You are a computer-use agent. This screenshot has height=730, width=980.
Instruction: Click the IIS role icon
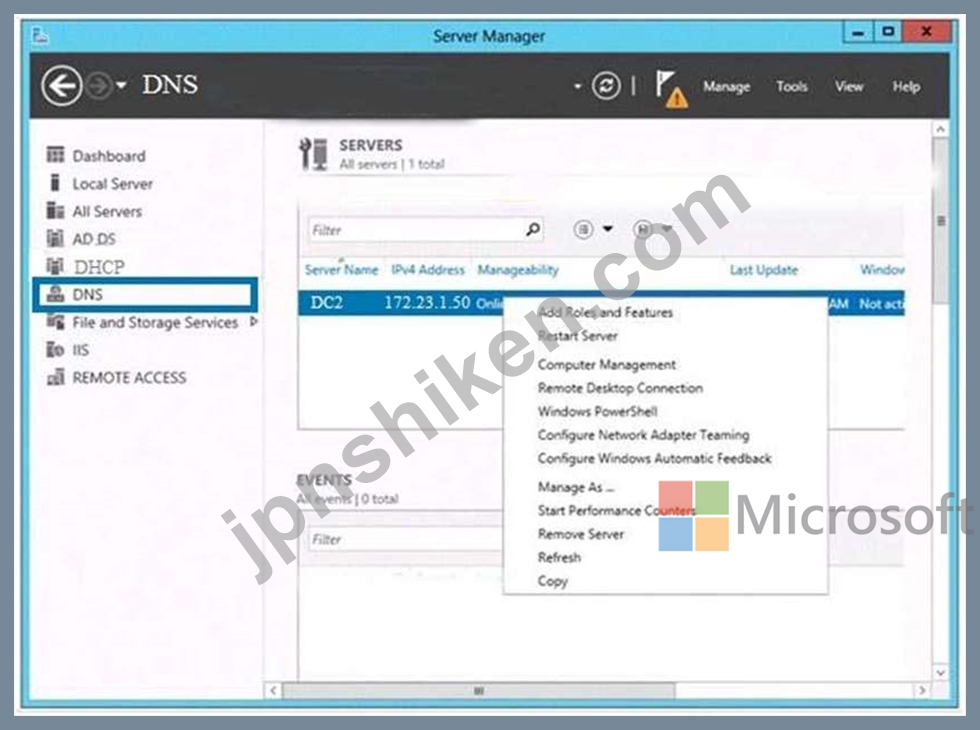[x=55, y=349]
